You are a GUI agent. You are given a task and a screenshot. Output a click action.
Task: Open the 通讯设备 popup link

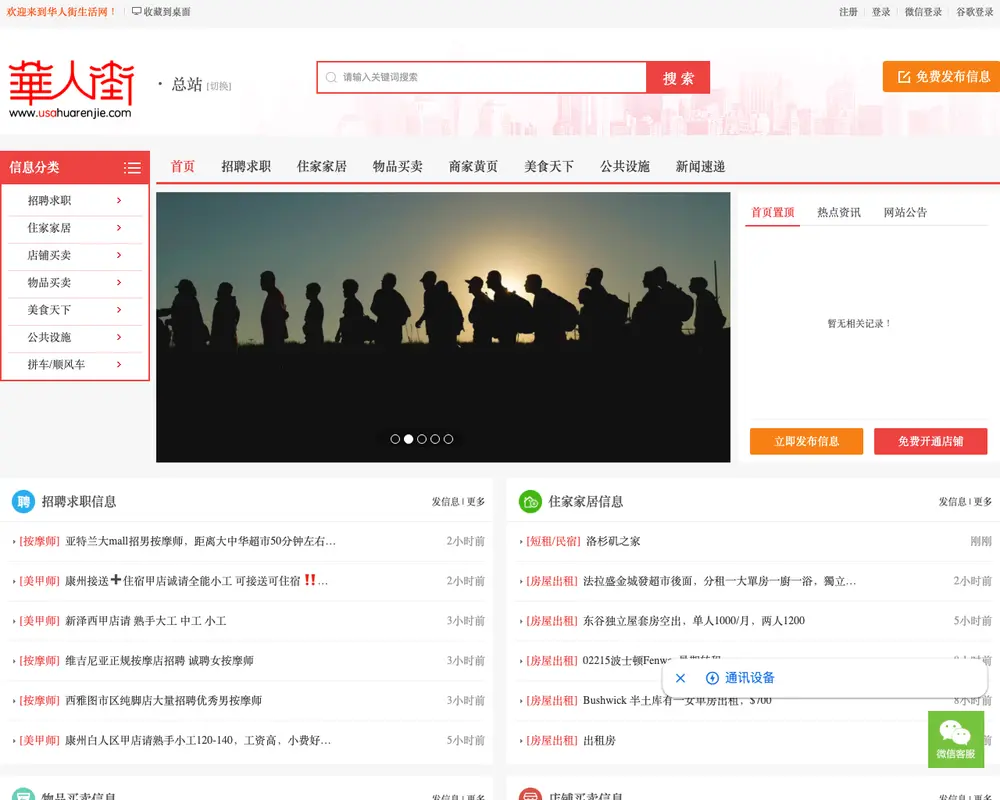(750, 678)
